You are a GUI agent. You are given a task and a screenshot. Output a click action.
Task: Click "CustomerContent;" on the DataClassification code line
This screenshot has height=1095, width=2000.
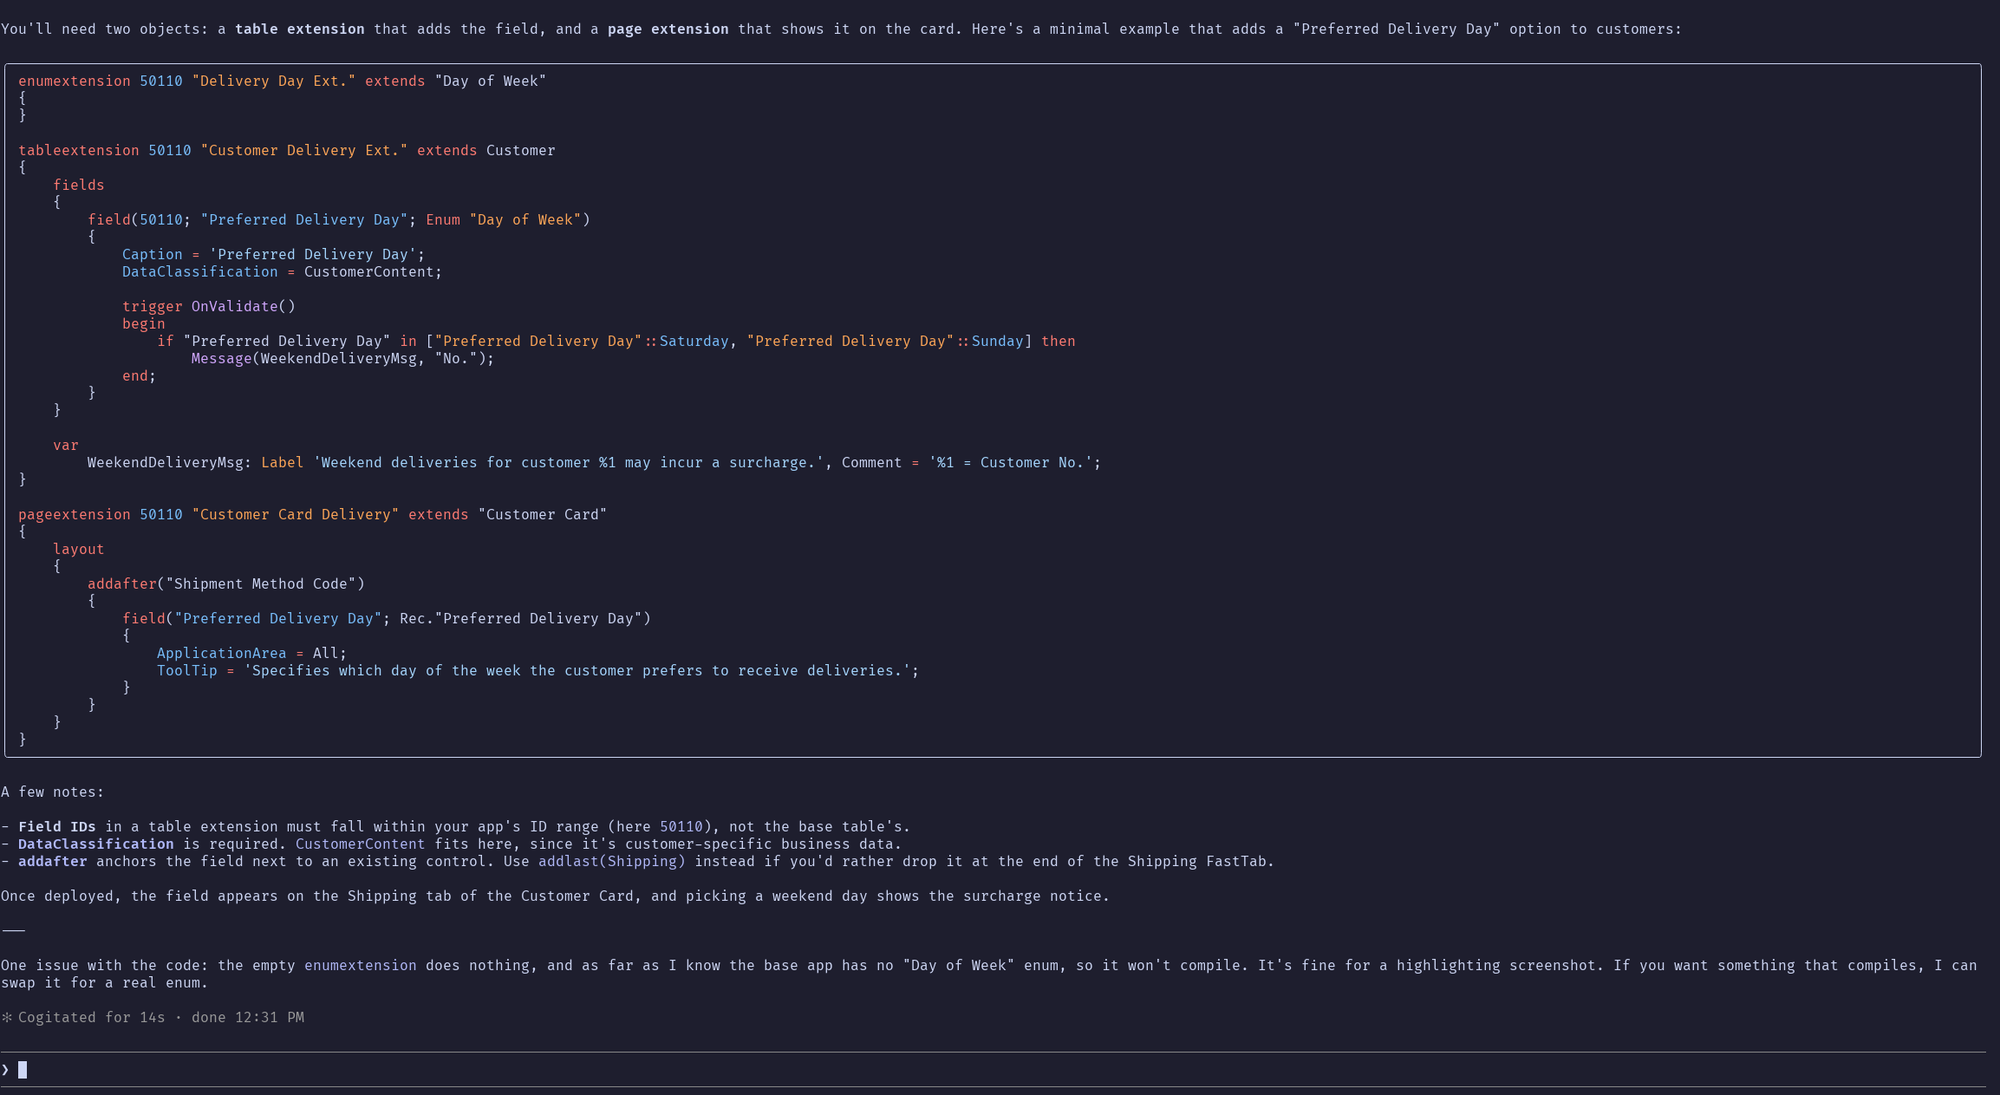[373, 272]
